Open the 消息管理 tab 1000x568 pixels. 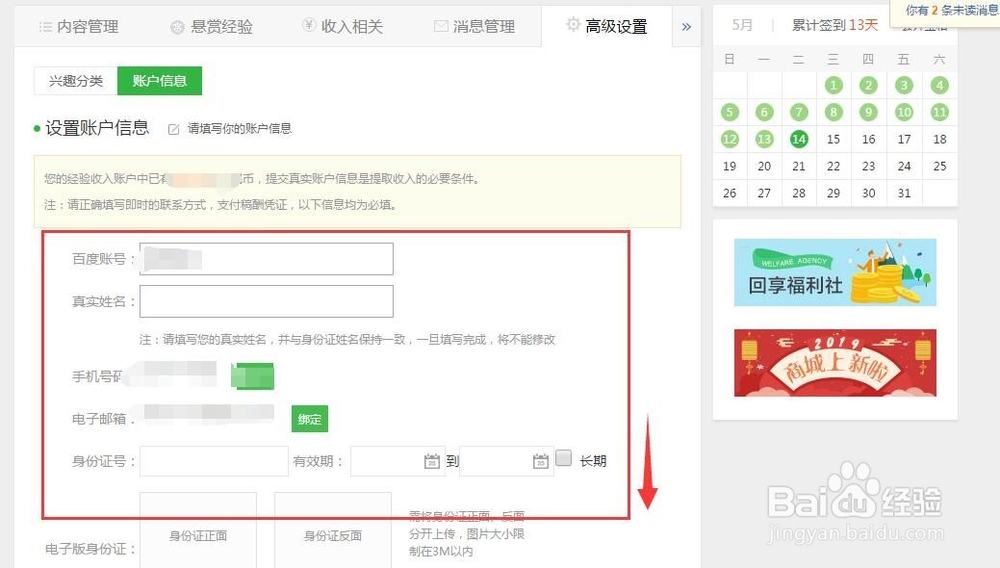tap(474, 26)
